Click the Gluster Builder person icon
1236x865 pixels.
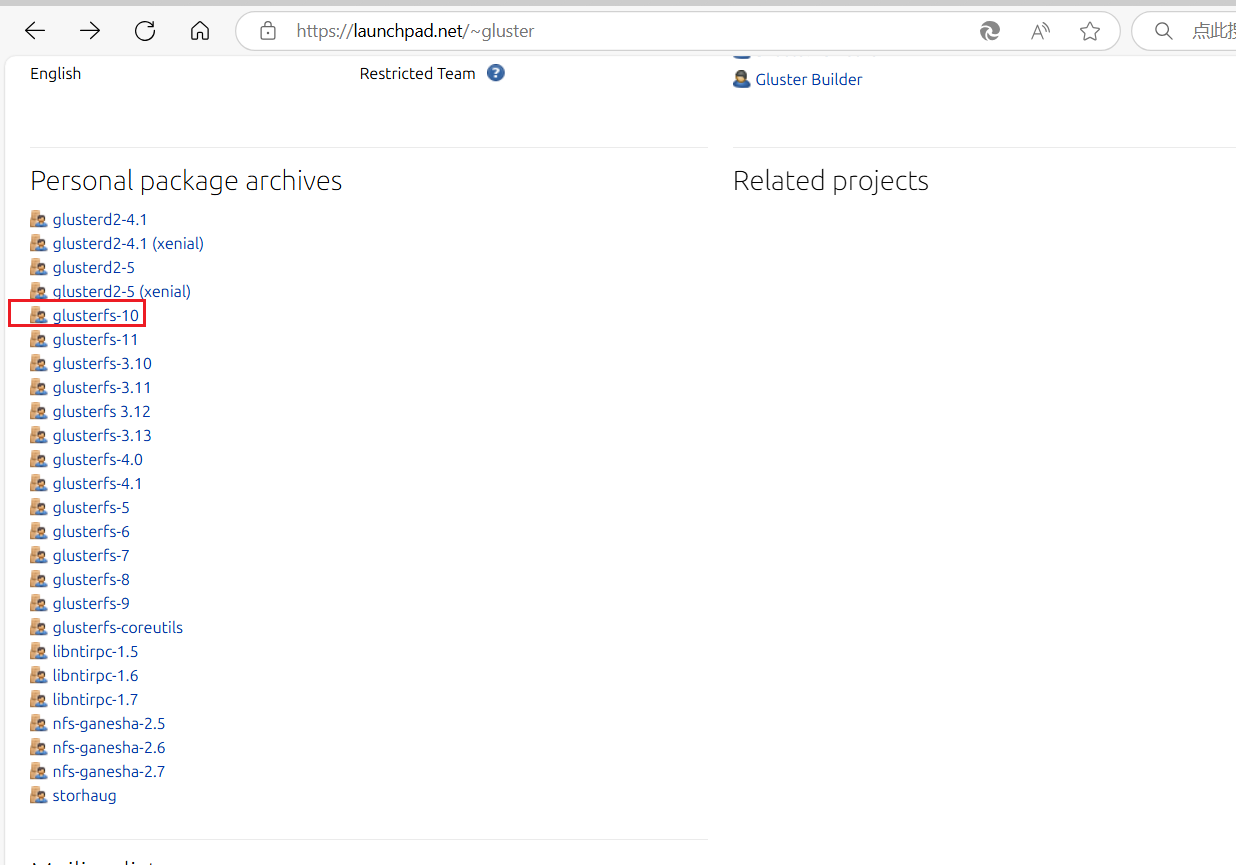742,79
